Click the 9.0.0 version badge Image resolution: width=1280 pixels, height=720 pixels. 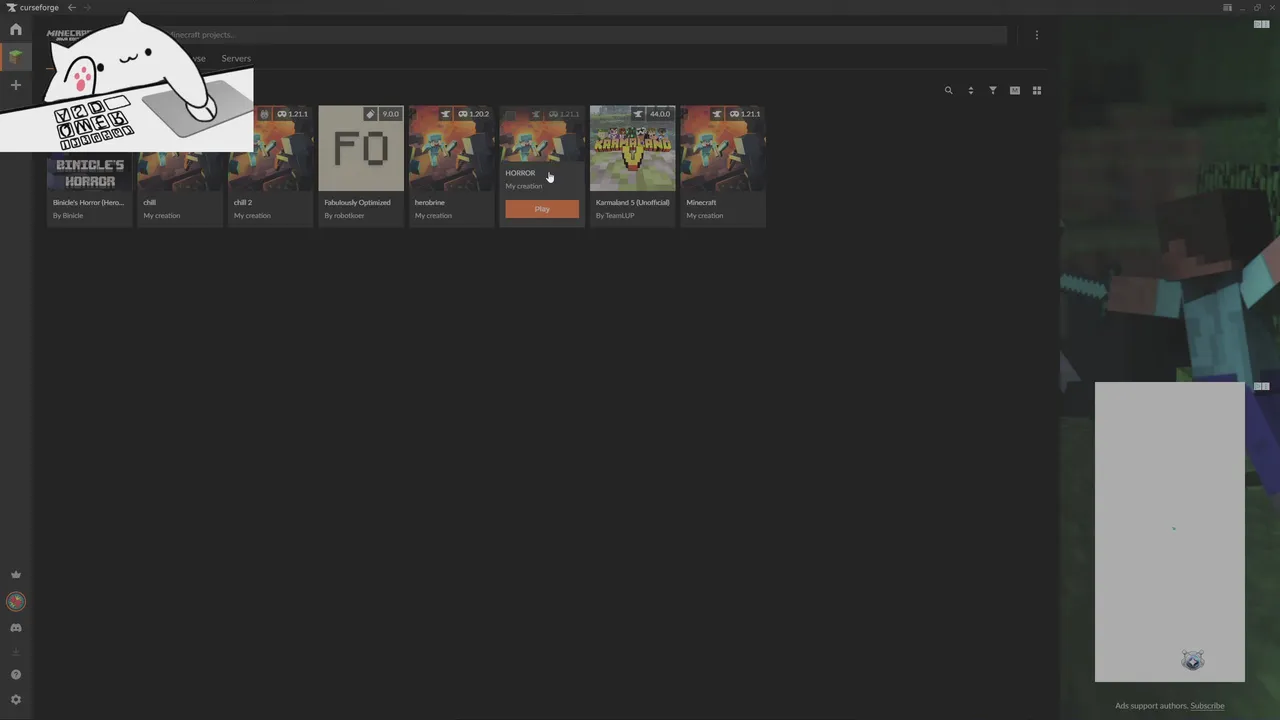pyautogui.click(x=390, y=114)
